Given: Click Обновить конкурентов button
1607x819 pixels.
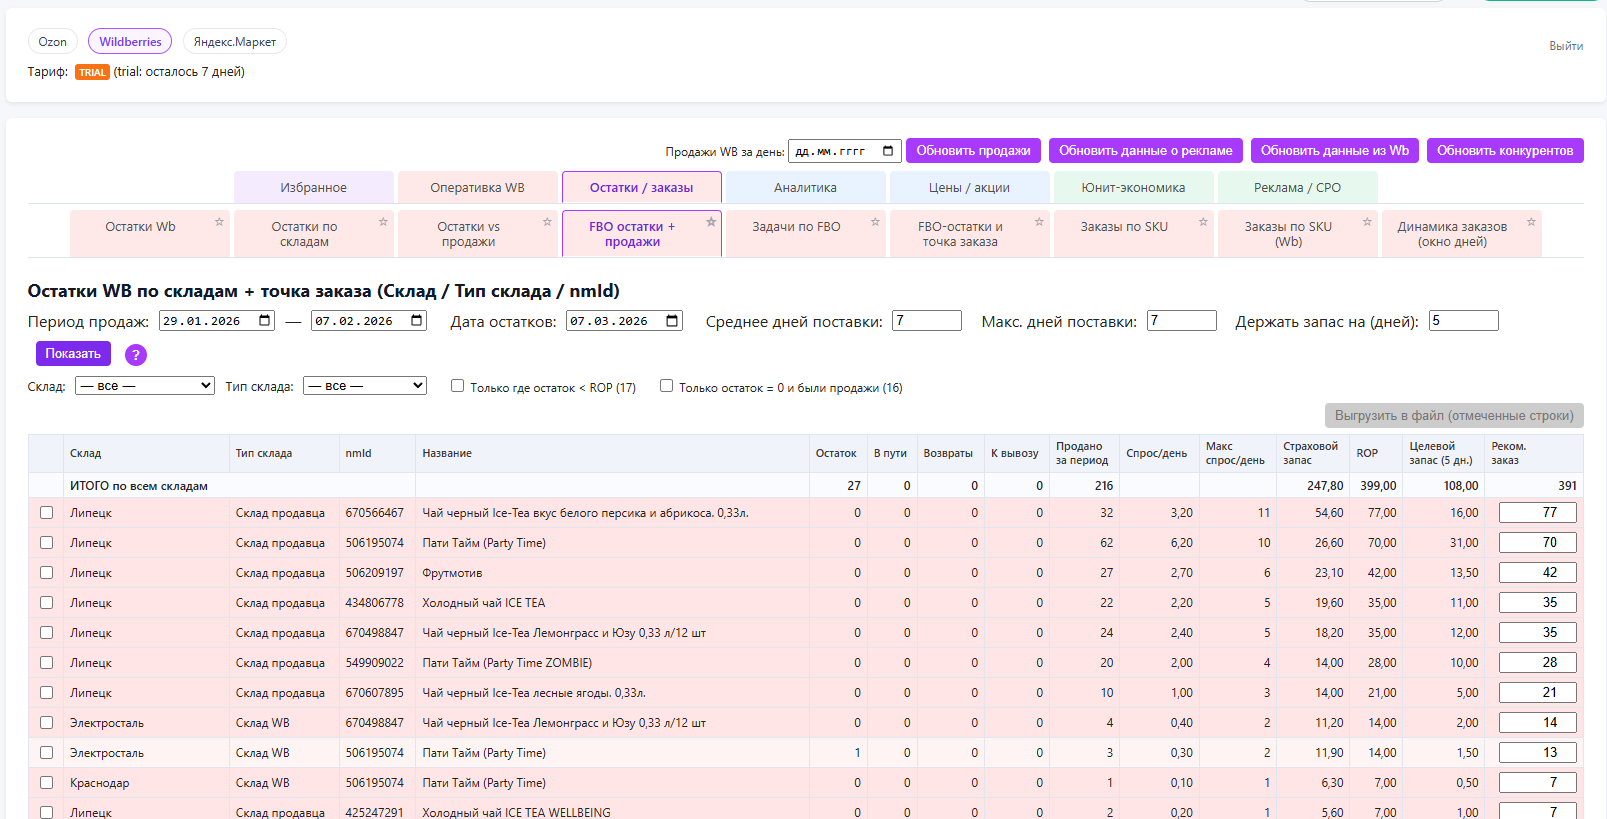Looking at the screenshot, I should pos(1505,151).
